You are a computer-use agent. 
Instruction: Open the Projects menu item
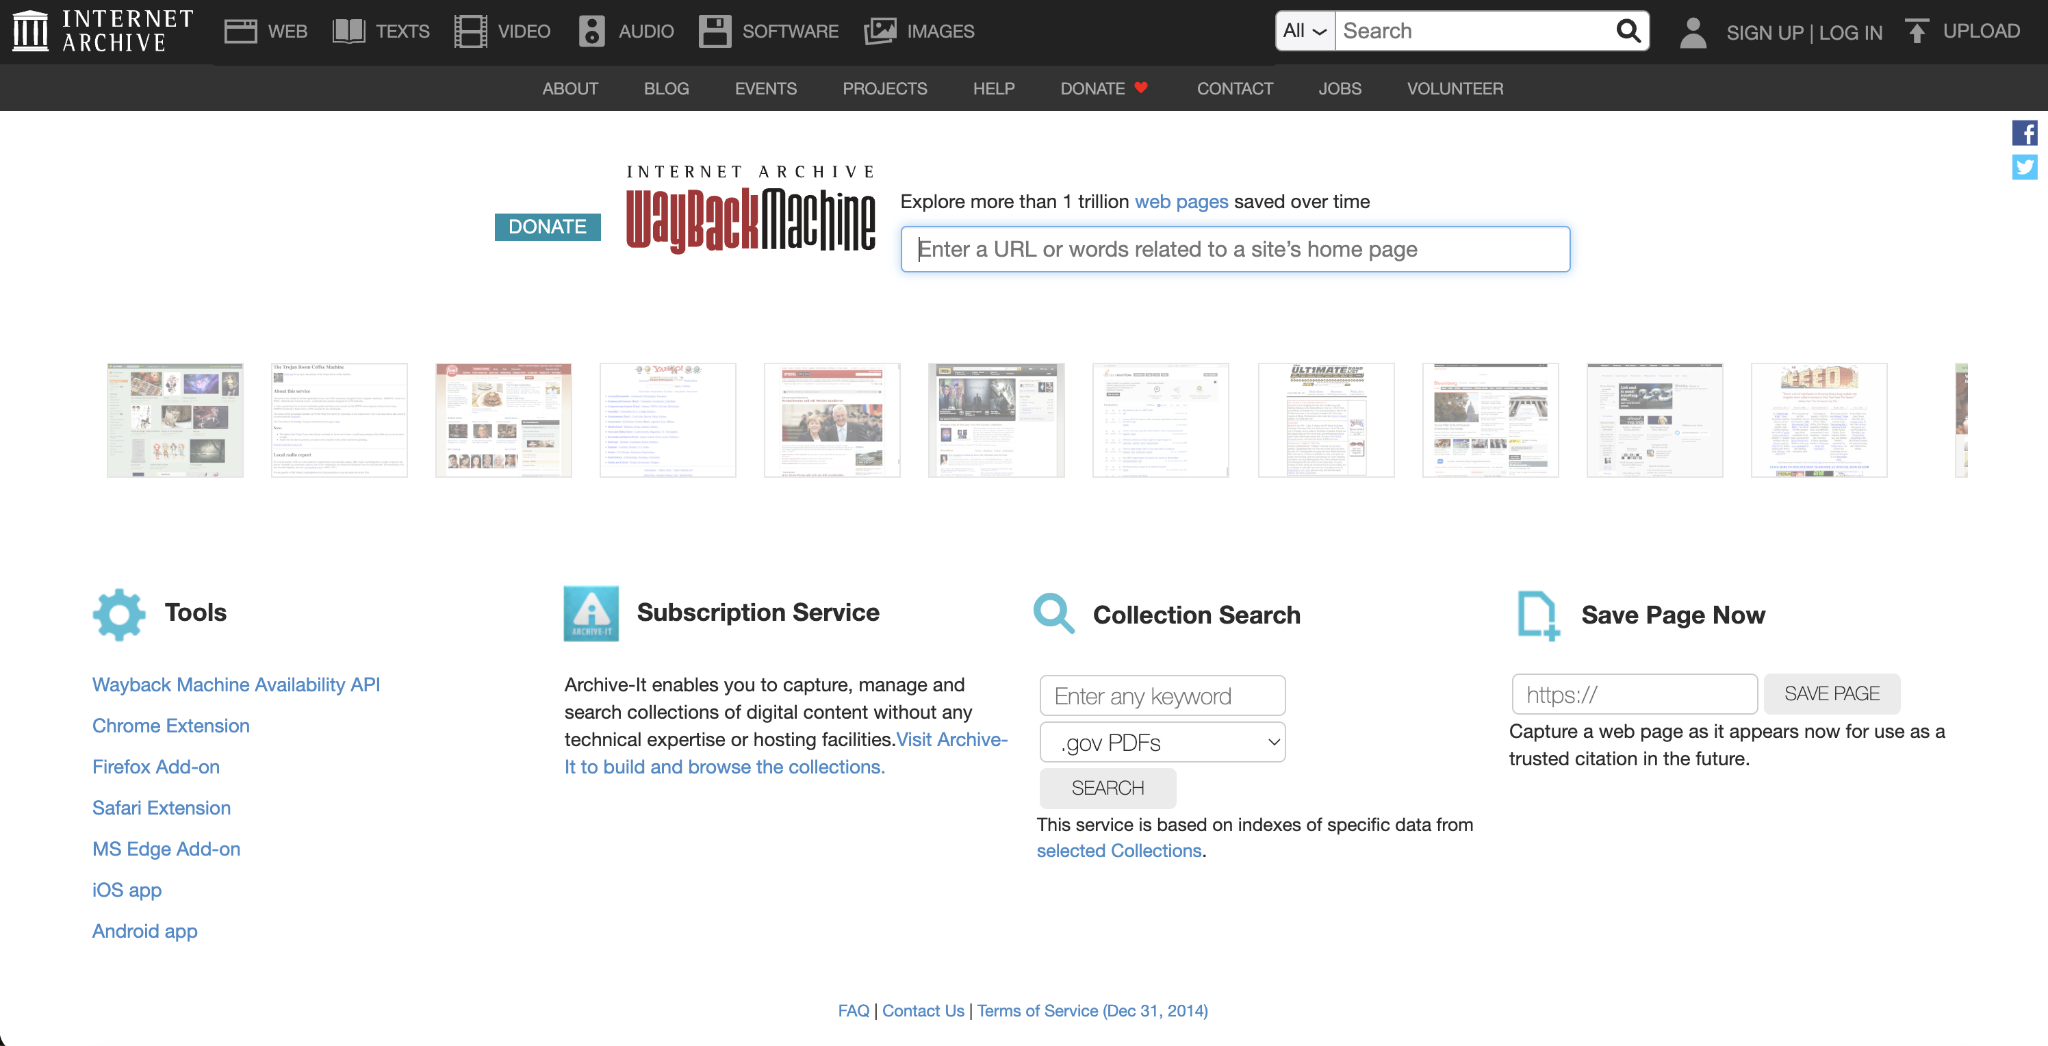coord(885,89)
